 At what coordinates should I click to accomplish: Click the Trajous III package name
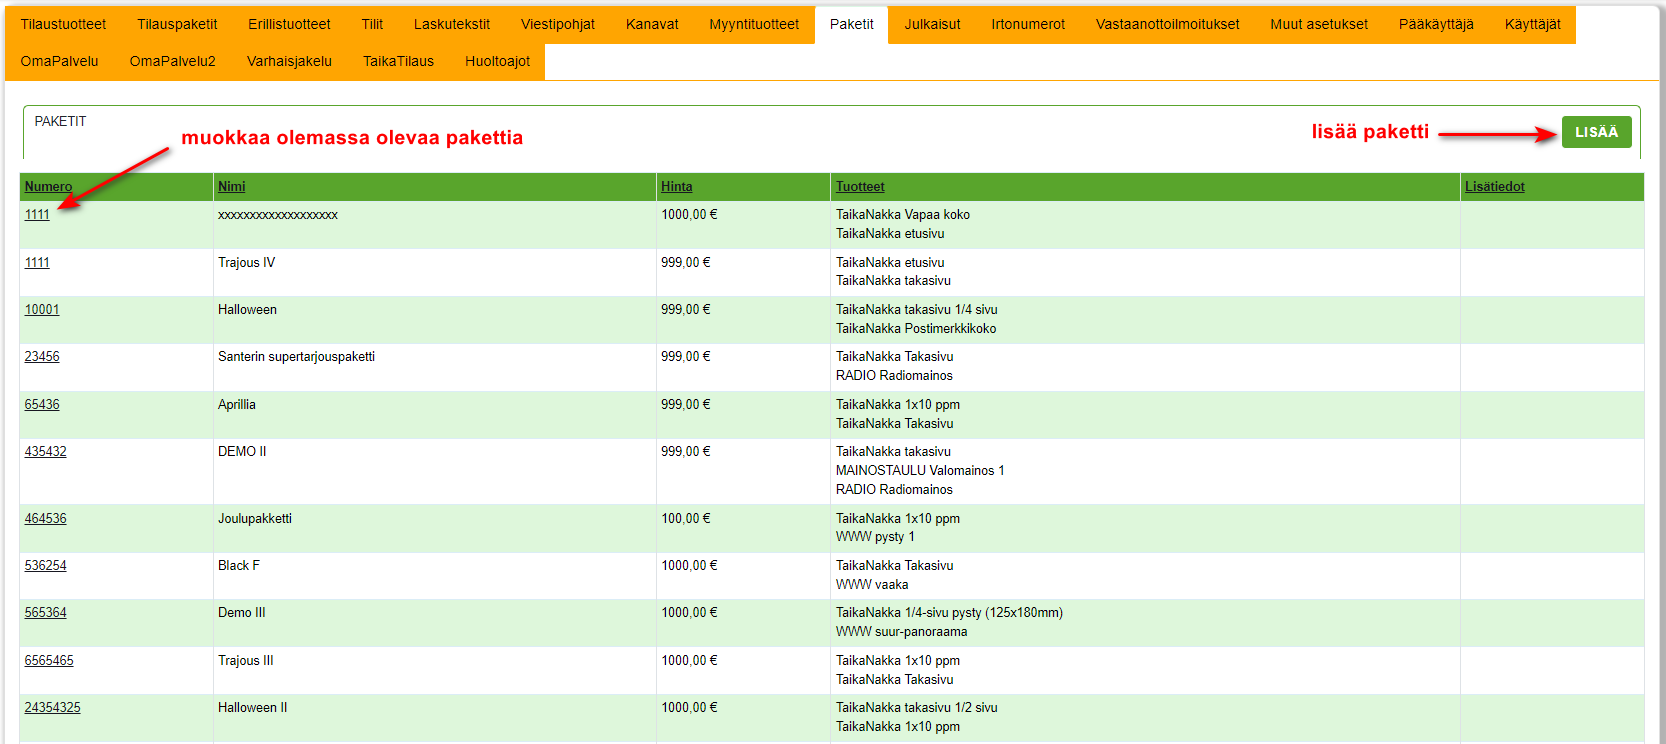[x=246, y=661]
